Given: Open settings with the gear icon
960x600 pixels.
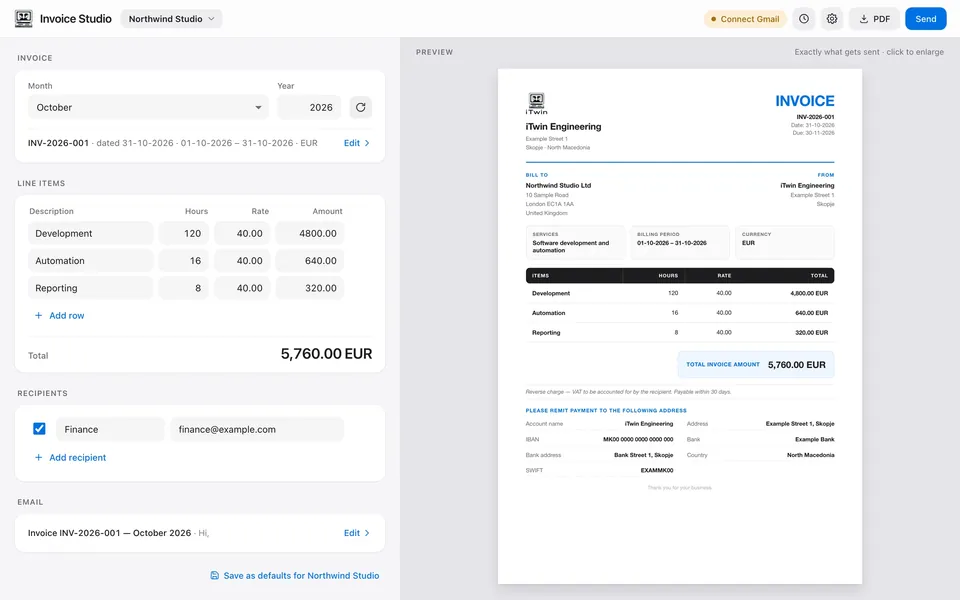Looking at the screenshot, I should click(x=832, y=19).
